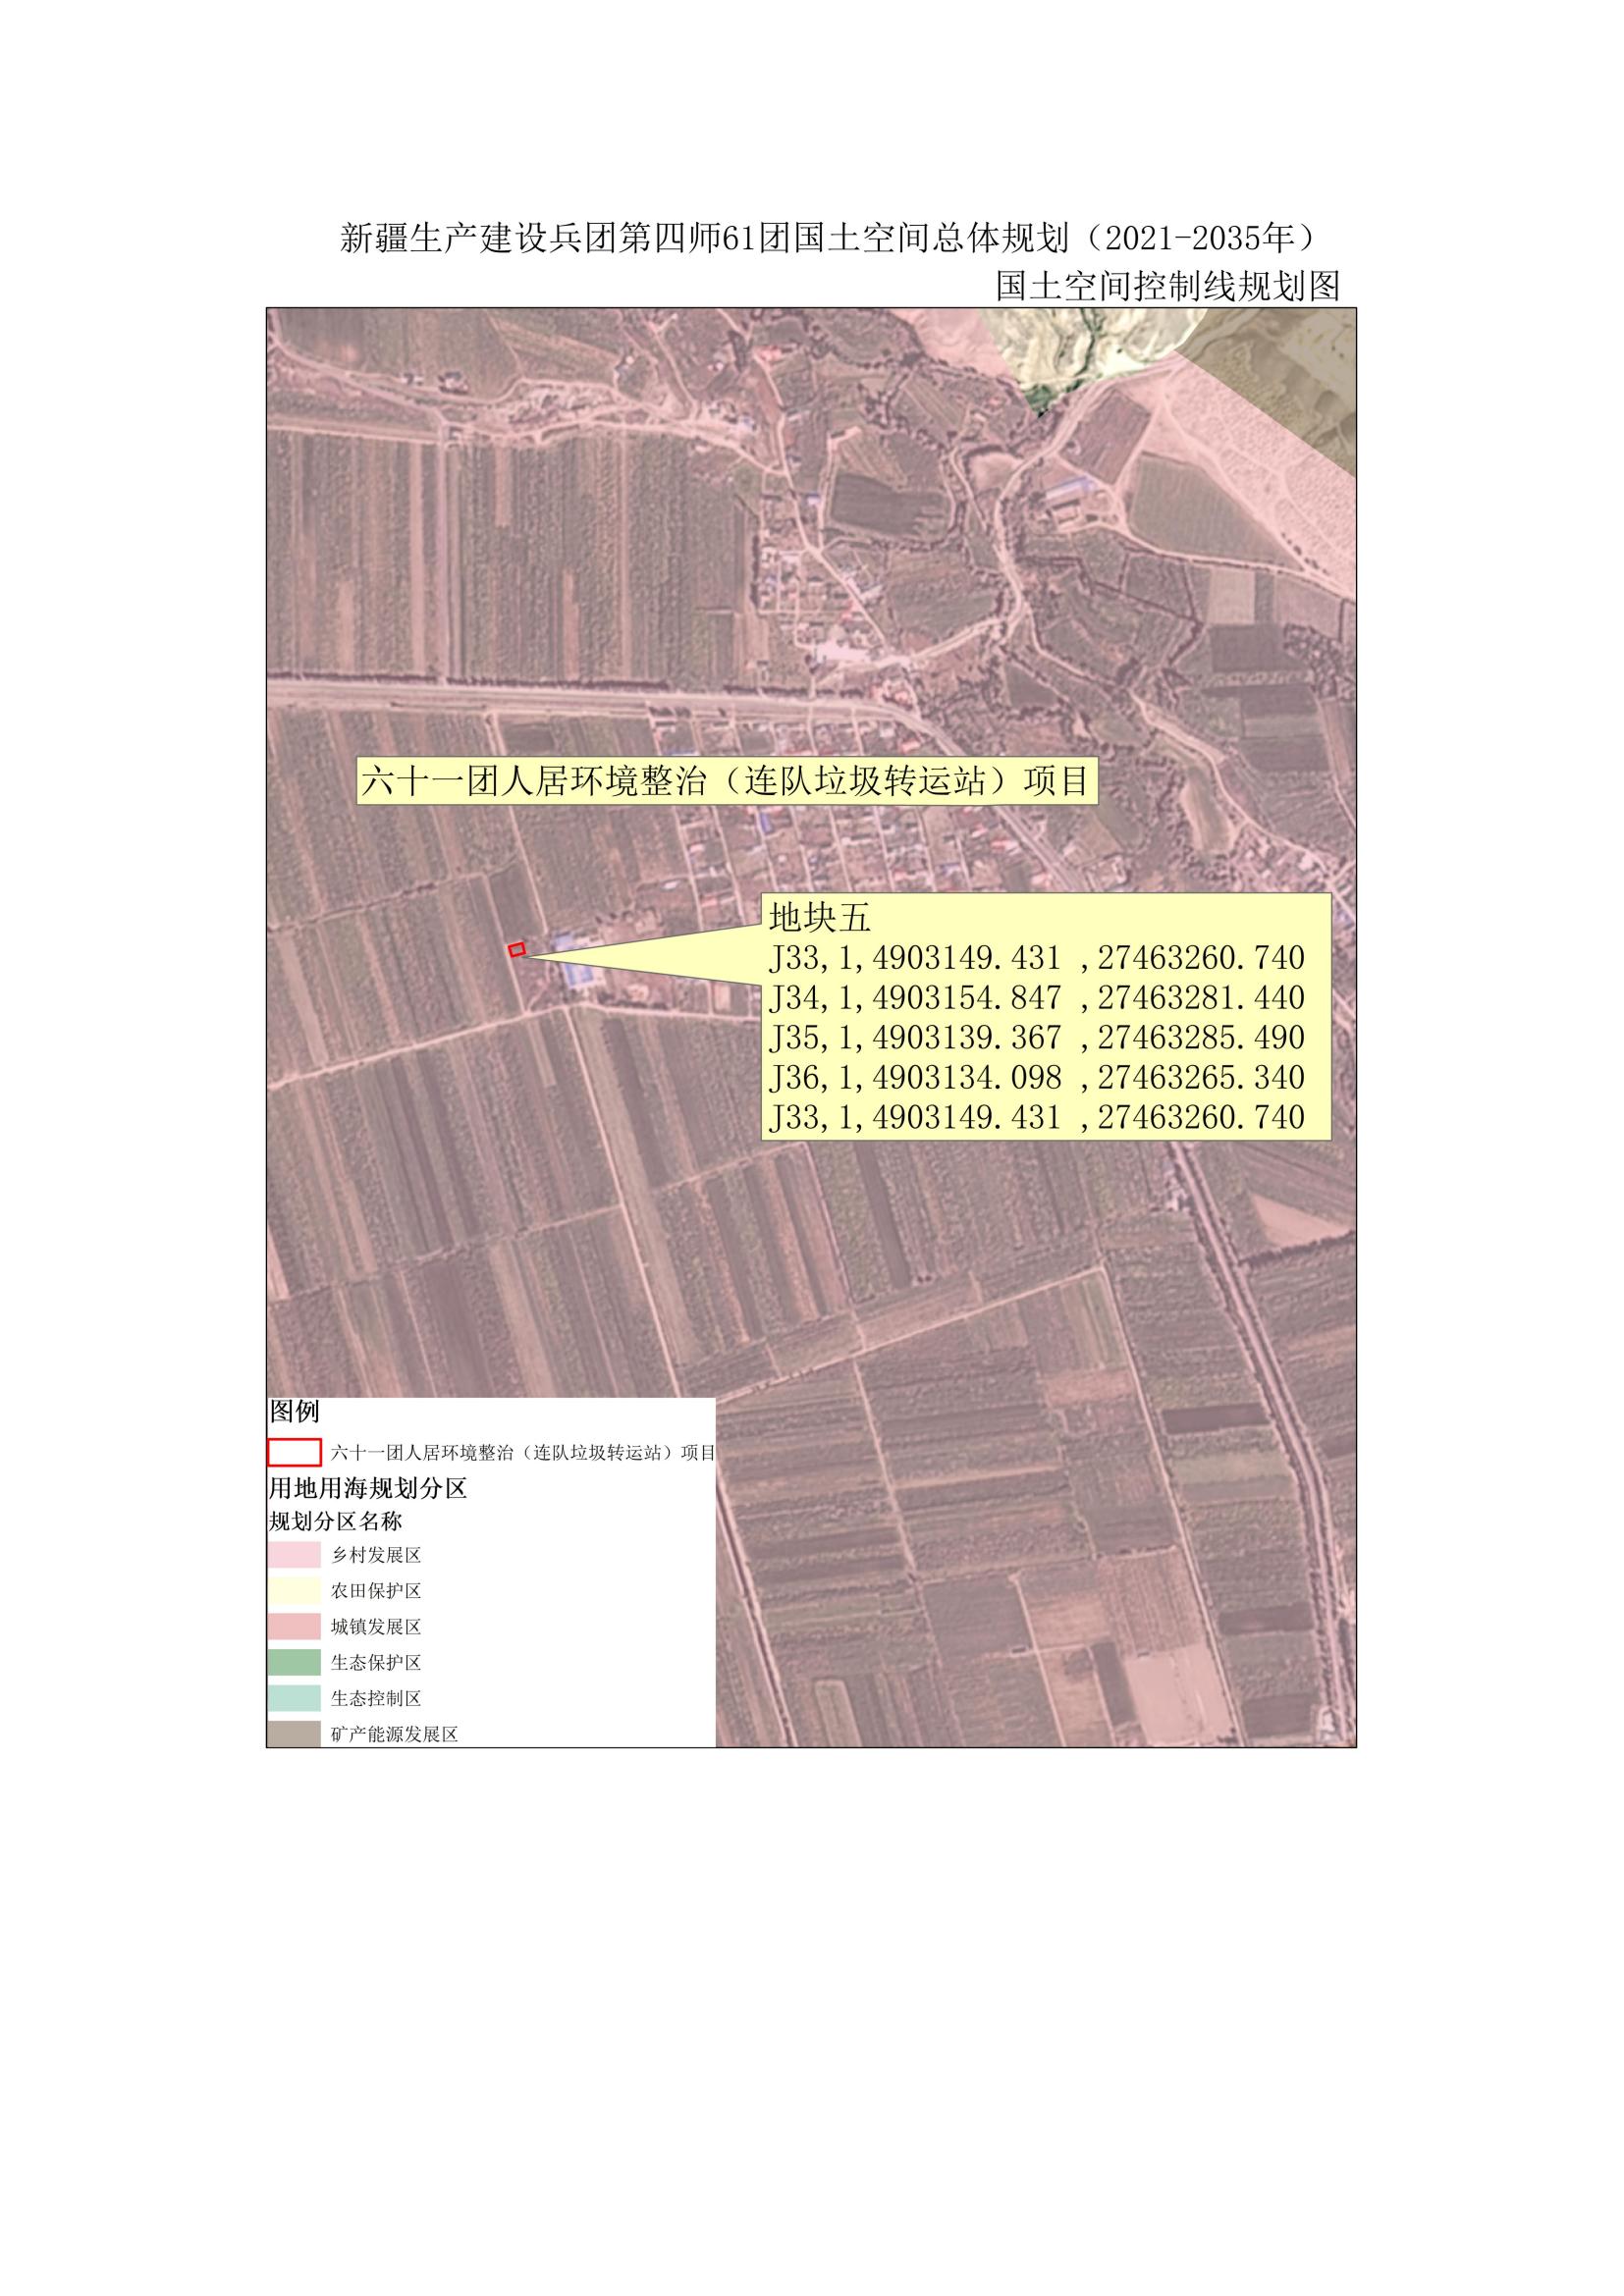Select the J34 coordinate line in callout
This screenshot has width=1624, height=2296.
(1036, 998)
